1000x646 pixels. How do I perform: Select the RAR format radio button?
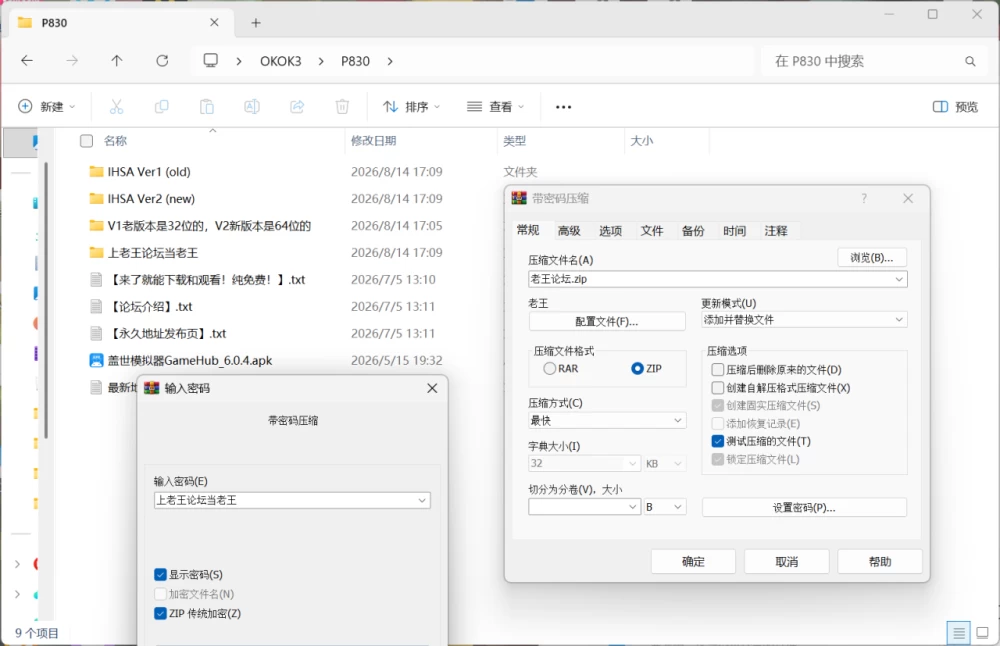549,369
